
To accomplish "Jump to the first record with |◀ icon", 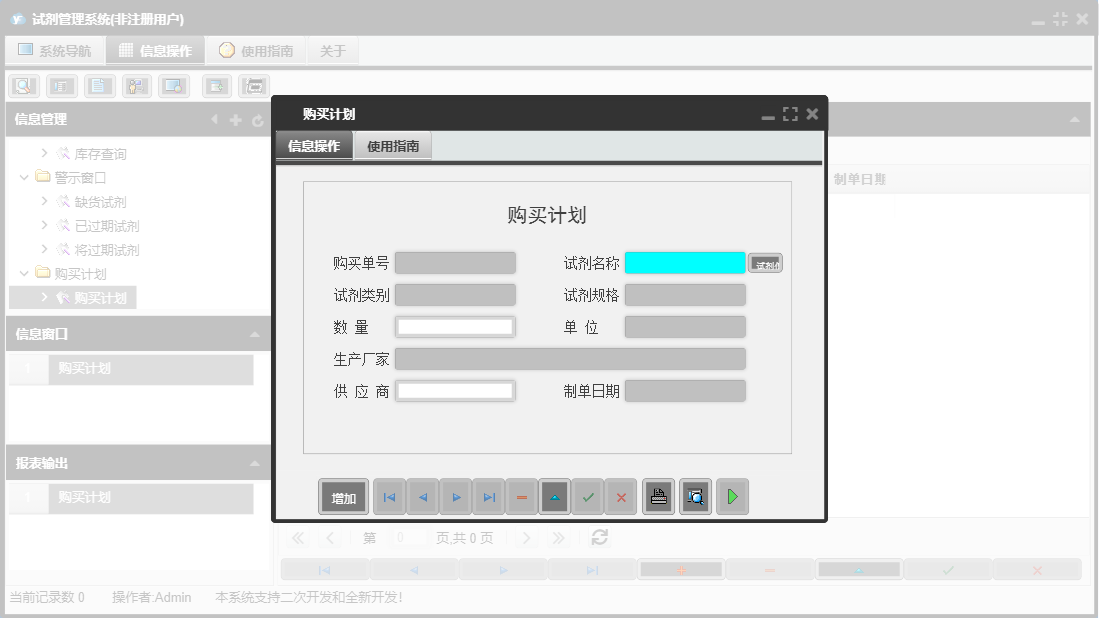I will pos(389,496).
